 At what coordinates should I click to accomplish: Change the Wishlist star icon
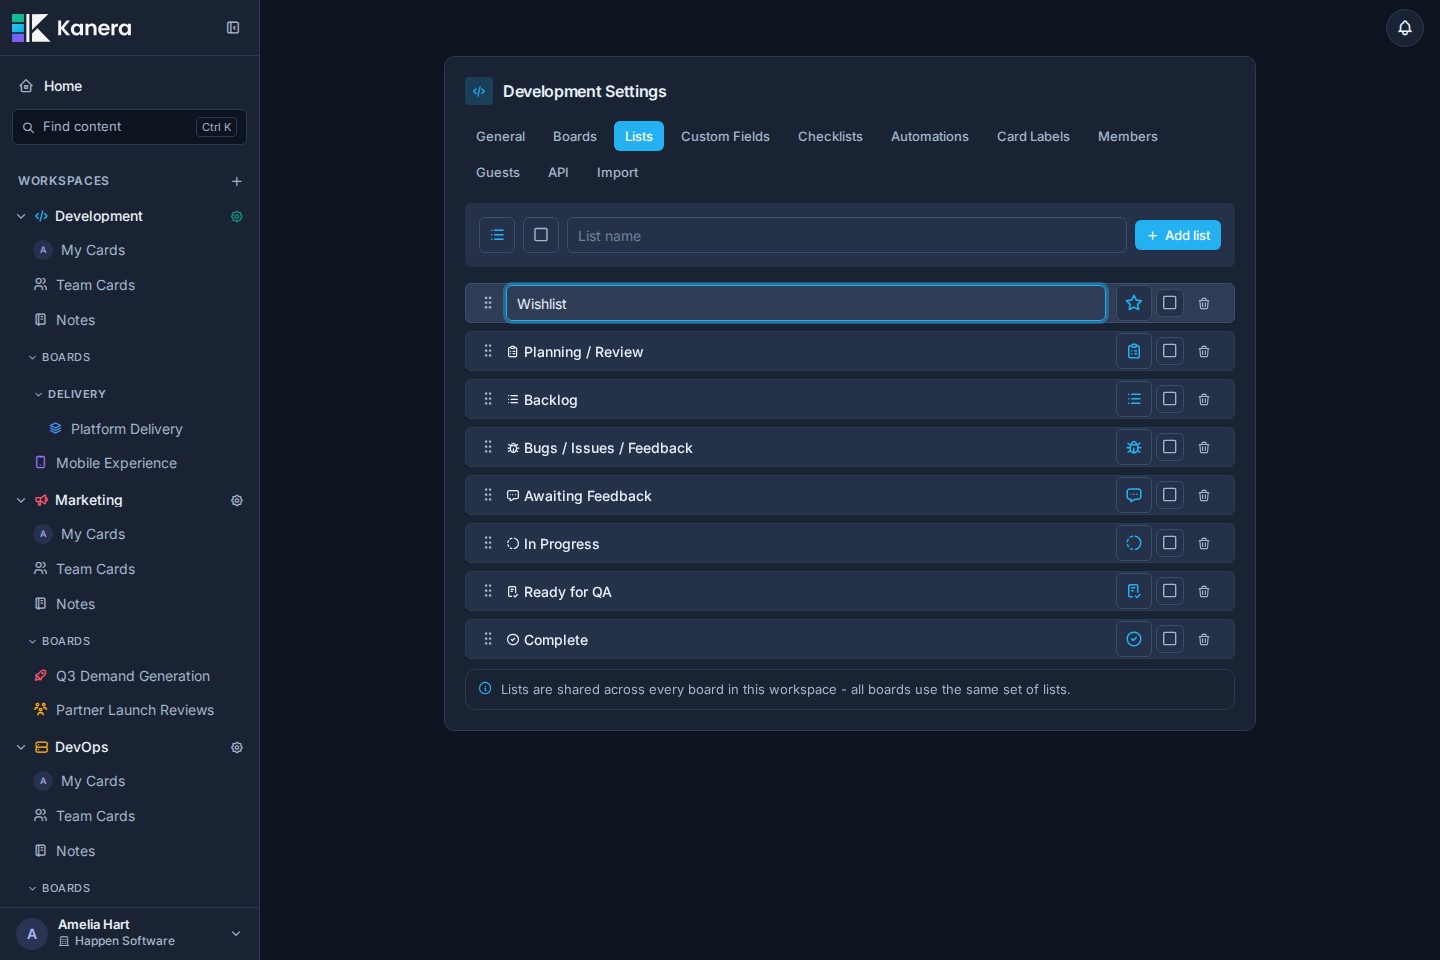pos(1134,303)
